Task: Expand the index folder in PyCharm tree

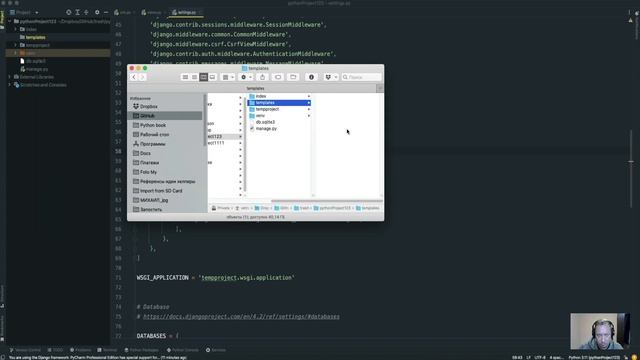Action: tap(16, 29)
